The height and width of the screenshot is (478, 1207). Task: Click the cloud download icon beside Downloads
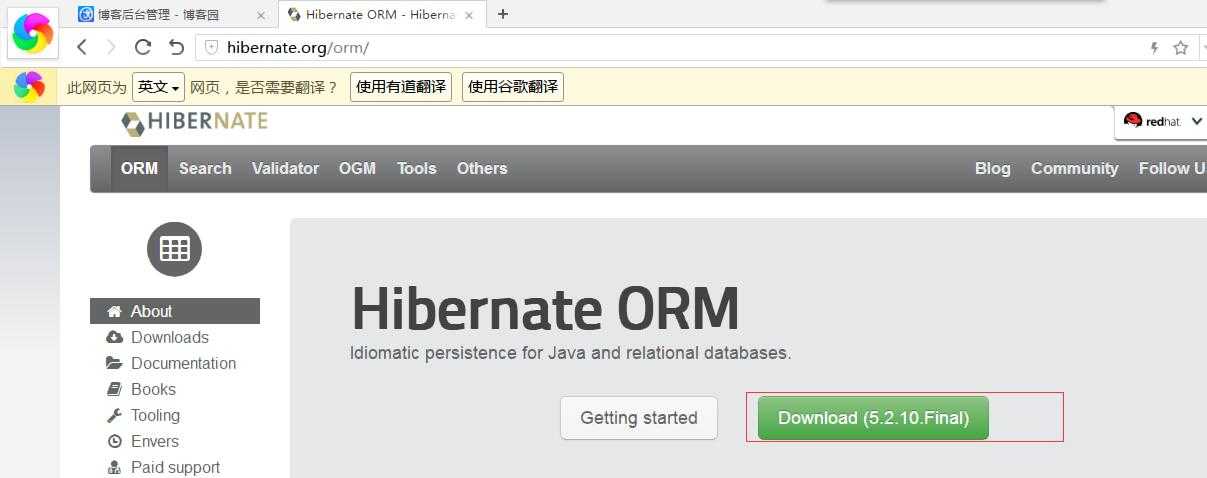(x=114, y=337)
